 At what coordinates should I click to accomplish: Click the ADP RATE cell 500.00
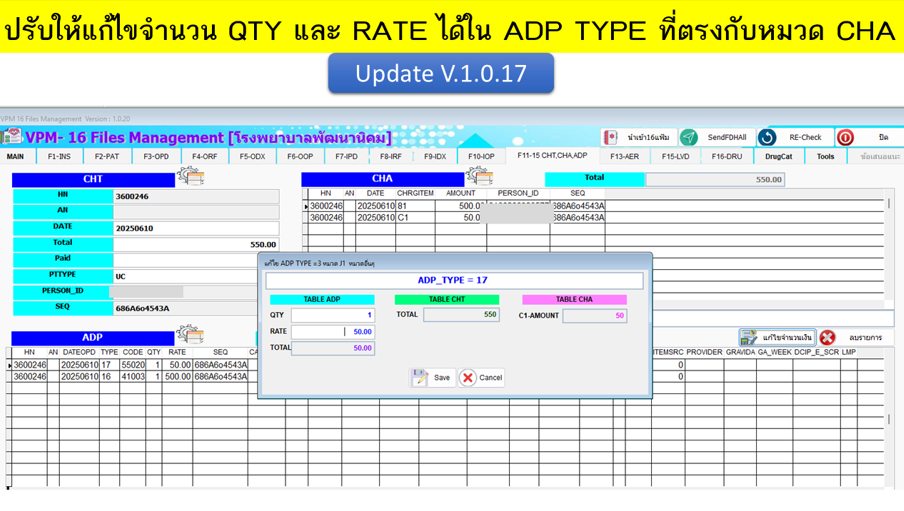[x=177, y=377]
